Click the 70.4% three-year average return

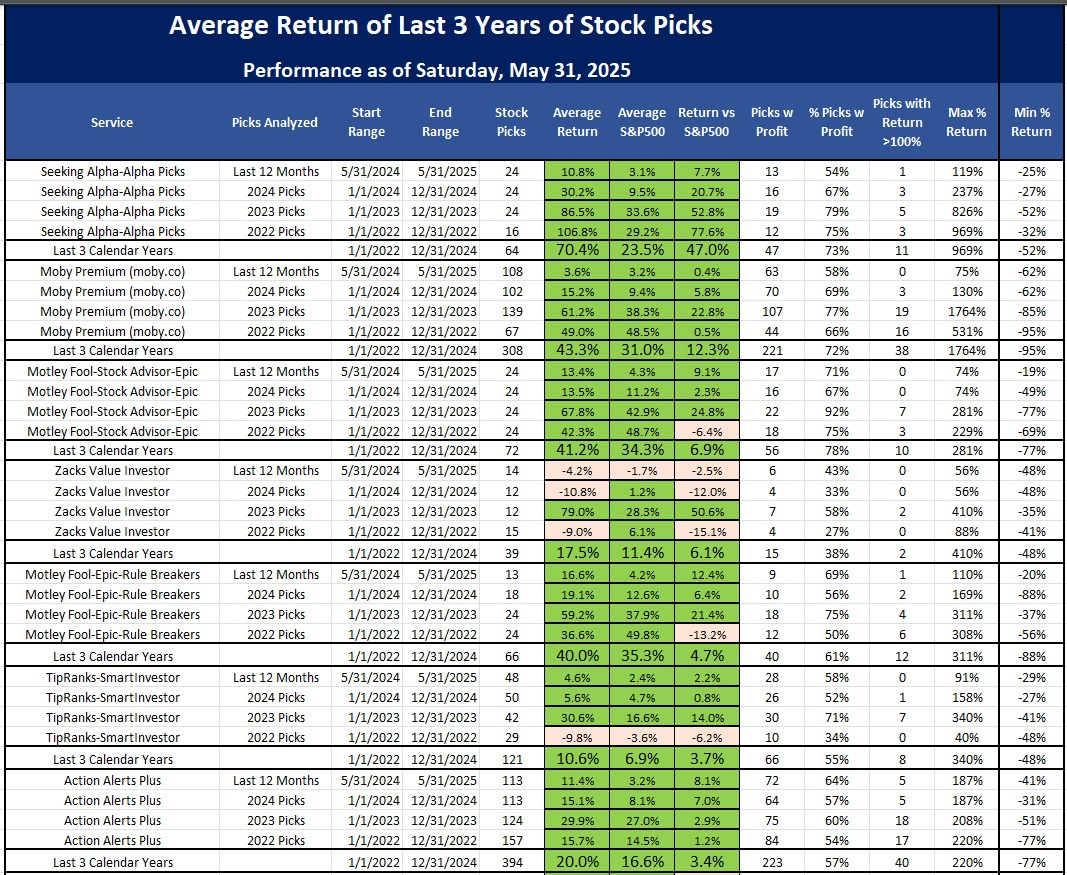click(576, 250)
